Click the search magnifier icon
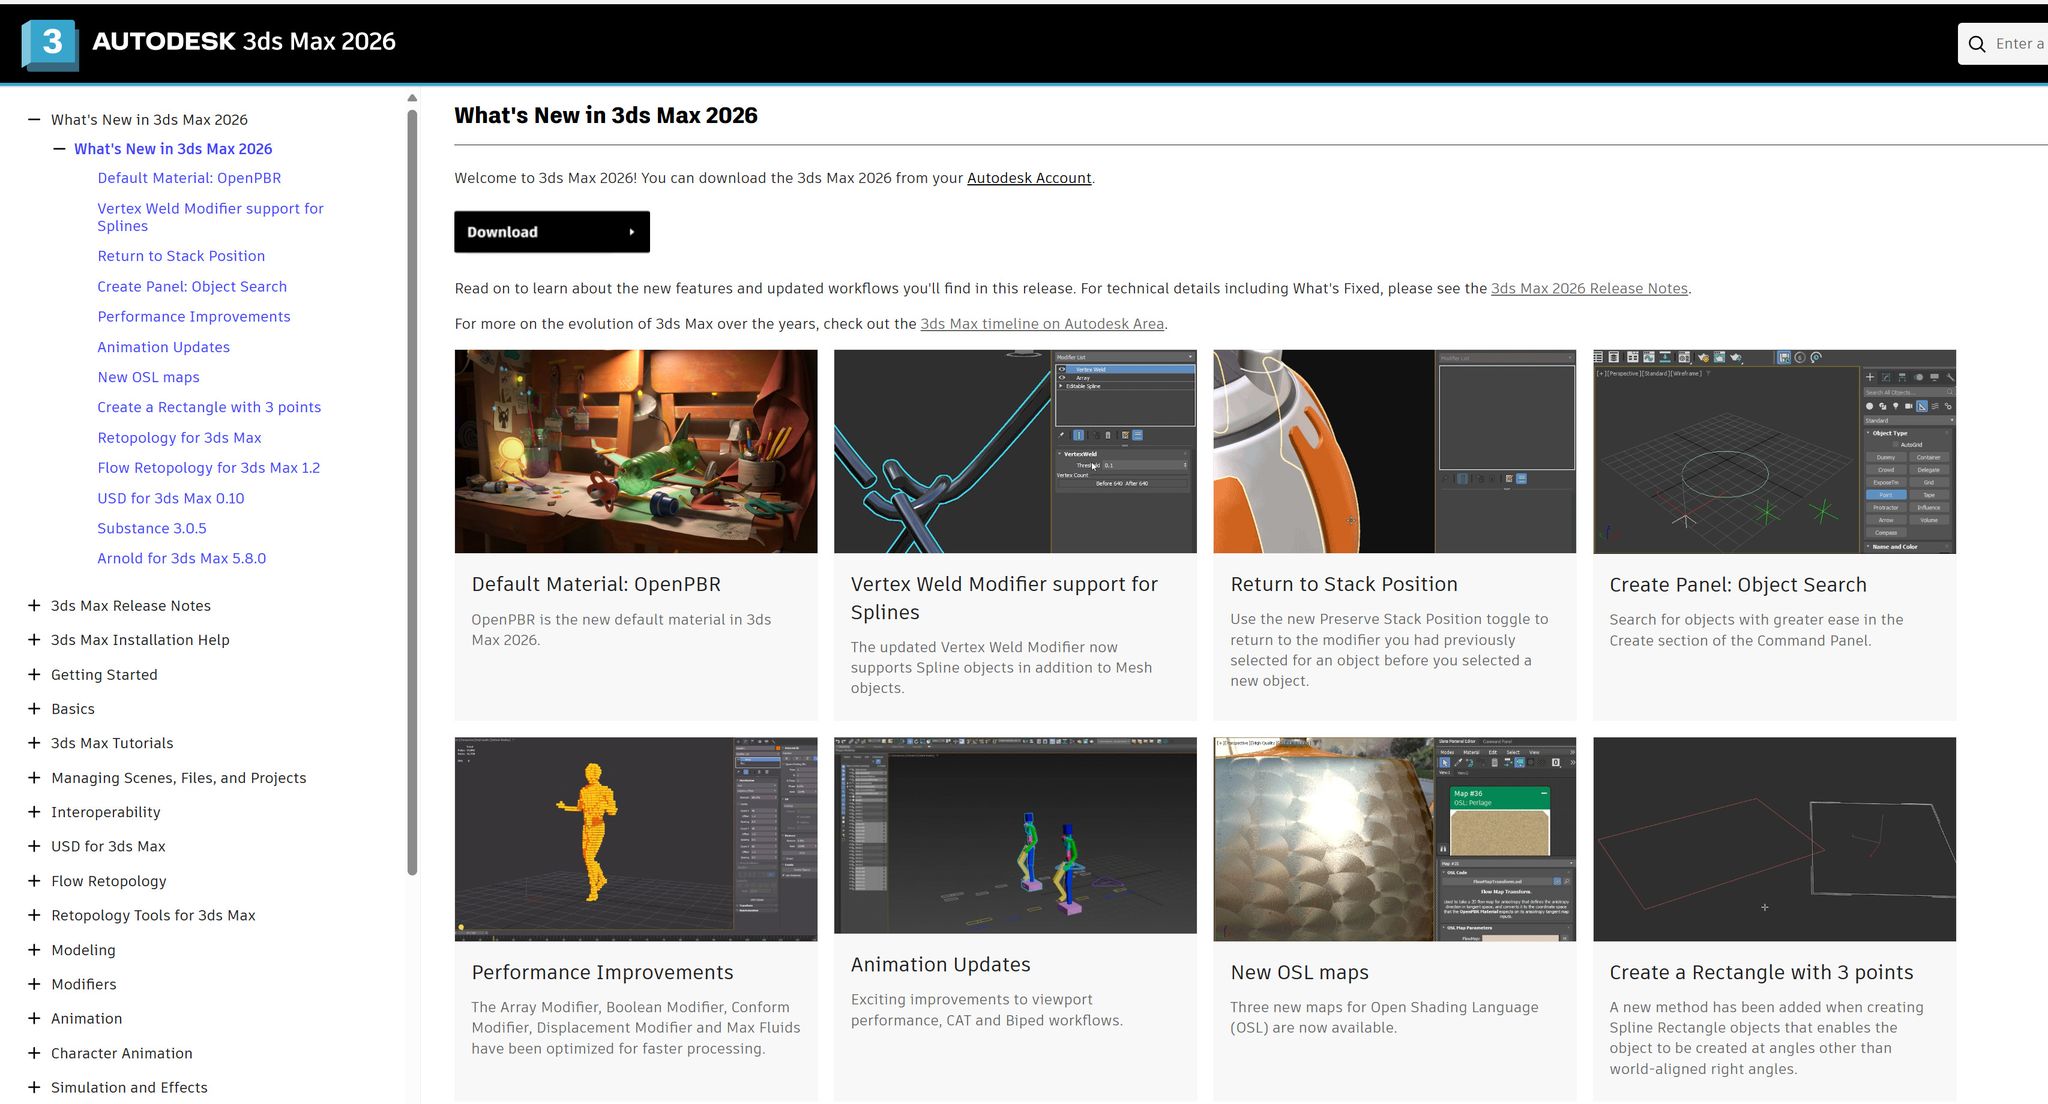The width and height of the screenshot is (2048, 1104). [1977, 44]
